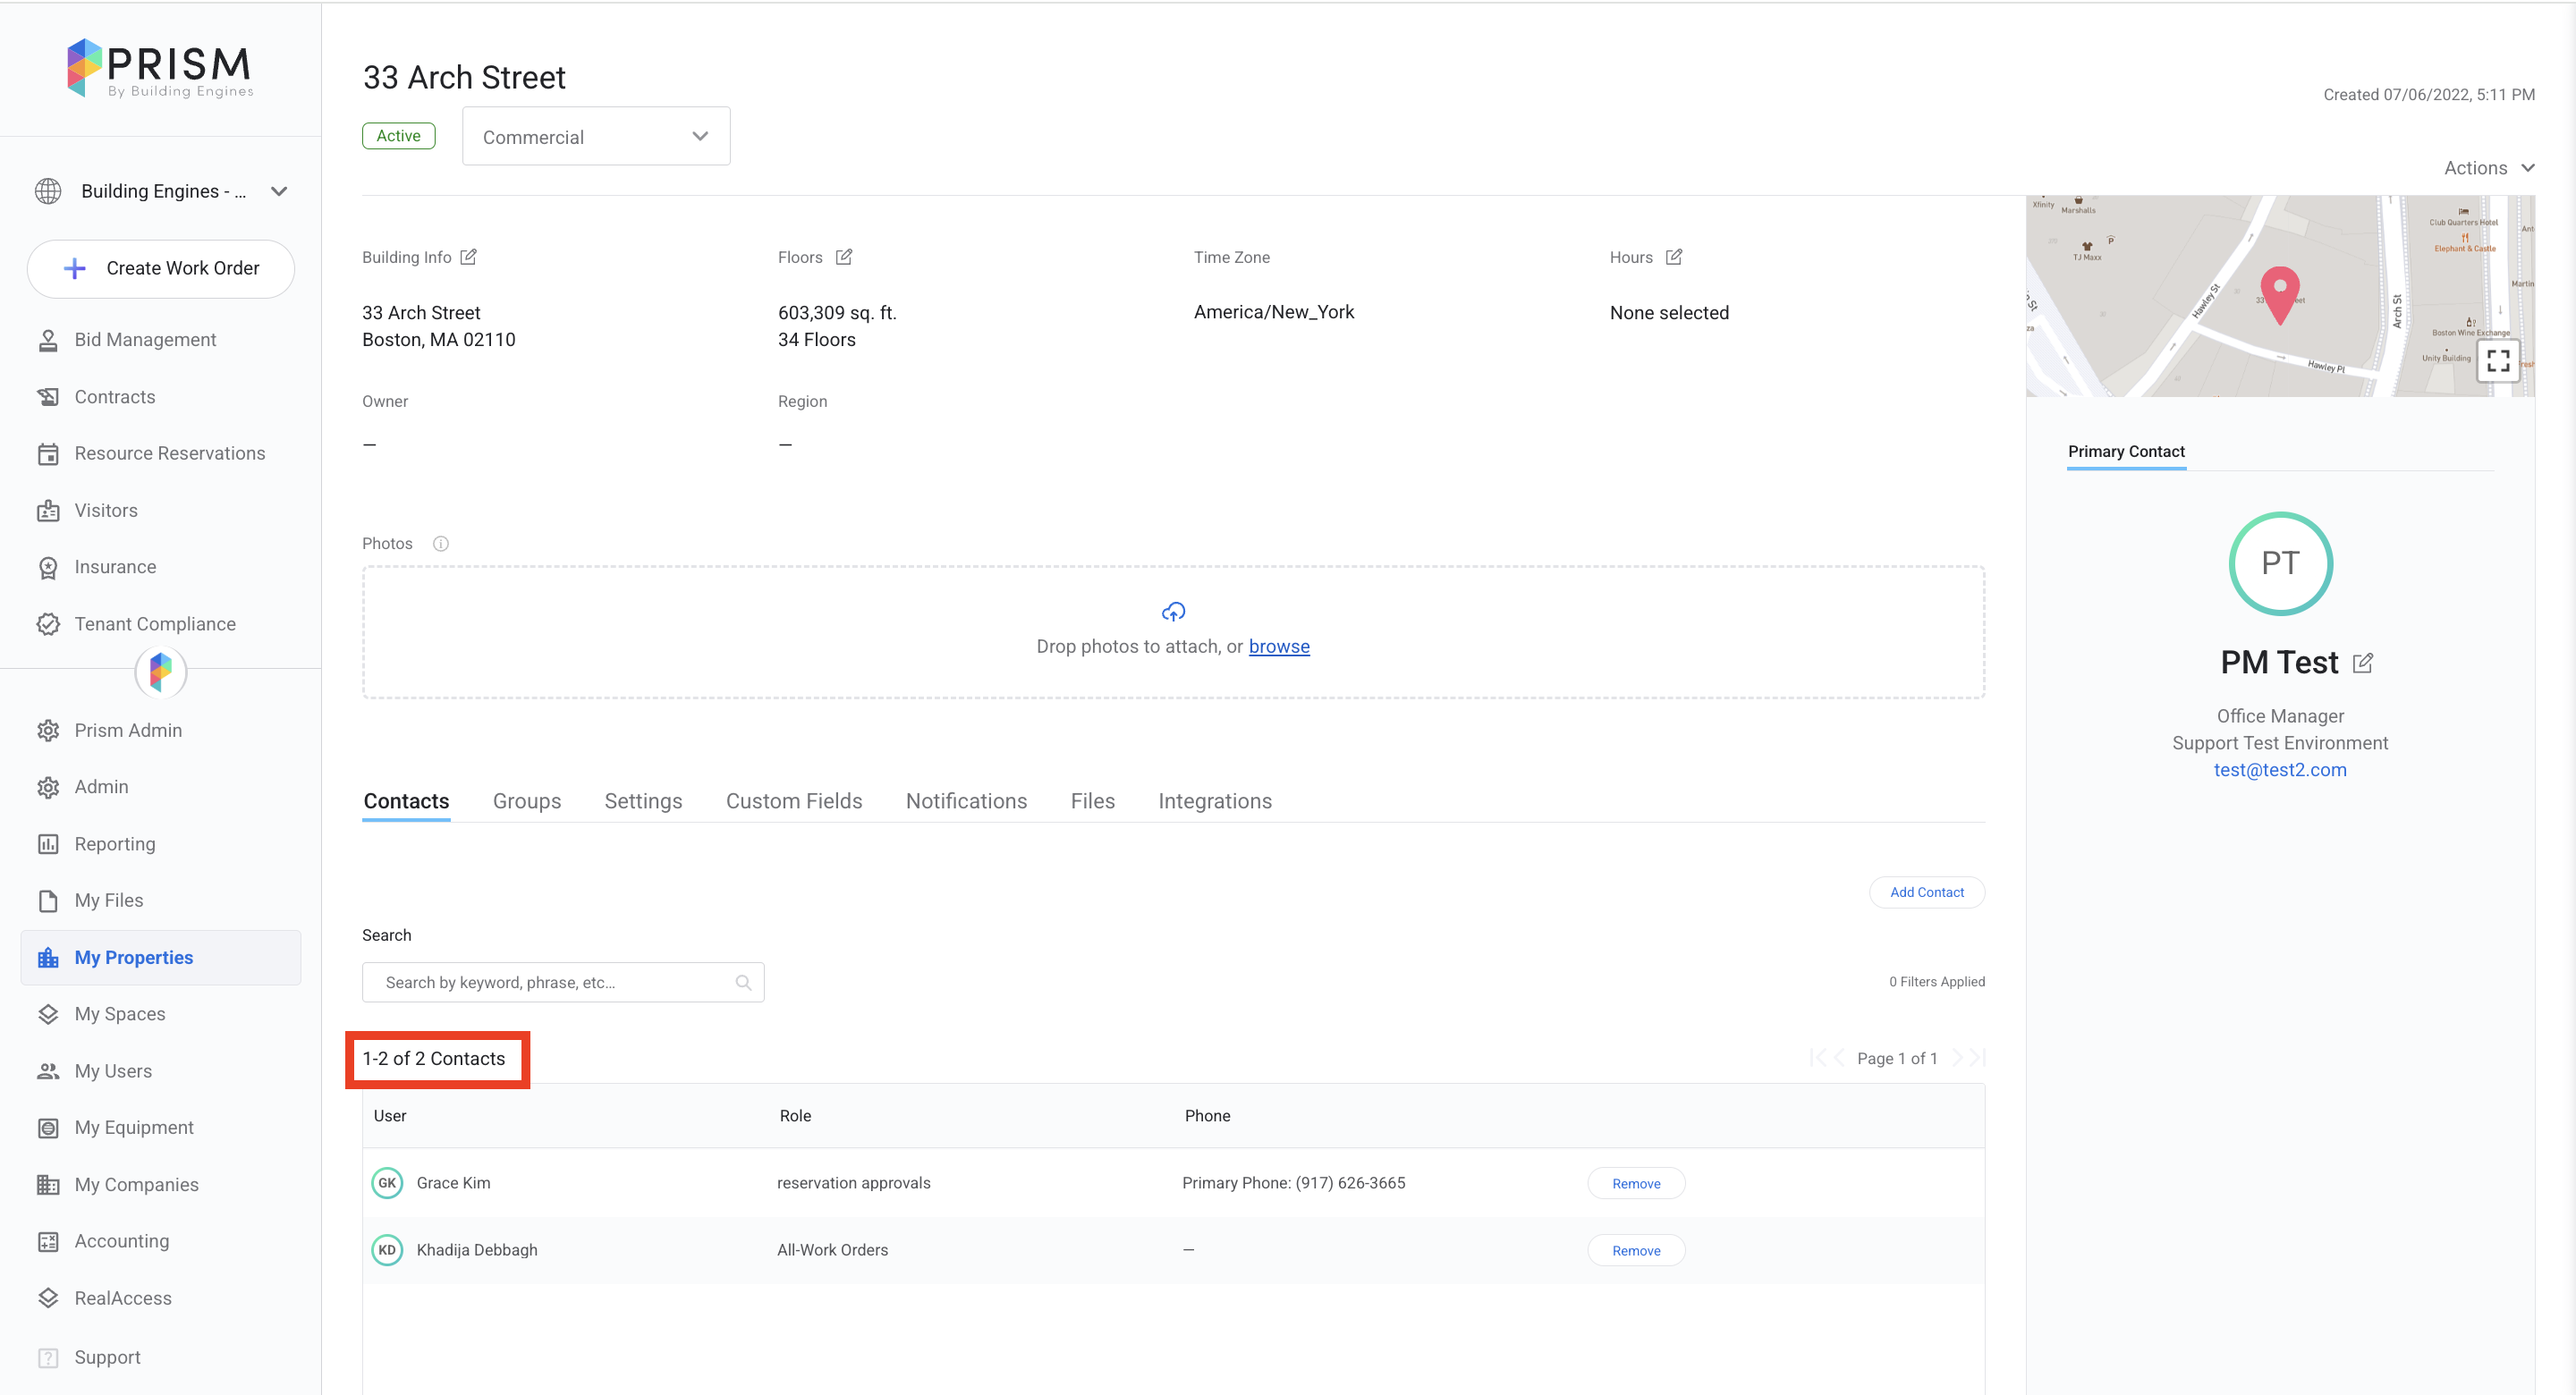The image size is (2576, 1395).
Task: Open the Custom Fields tab
Action: [793, 801]
